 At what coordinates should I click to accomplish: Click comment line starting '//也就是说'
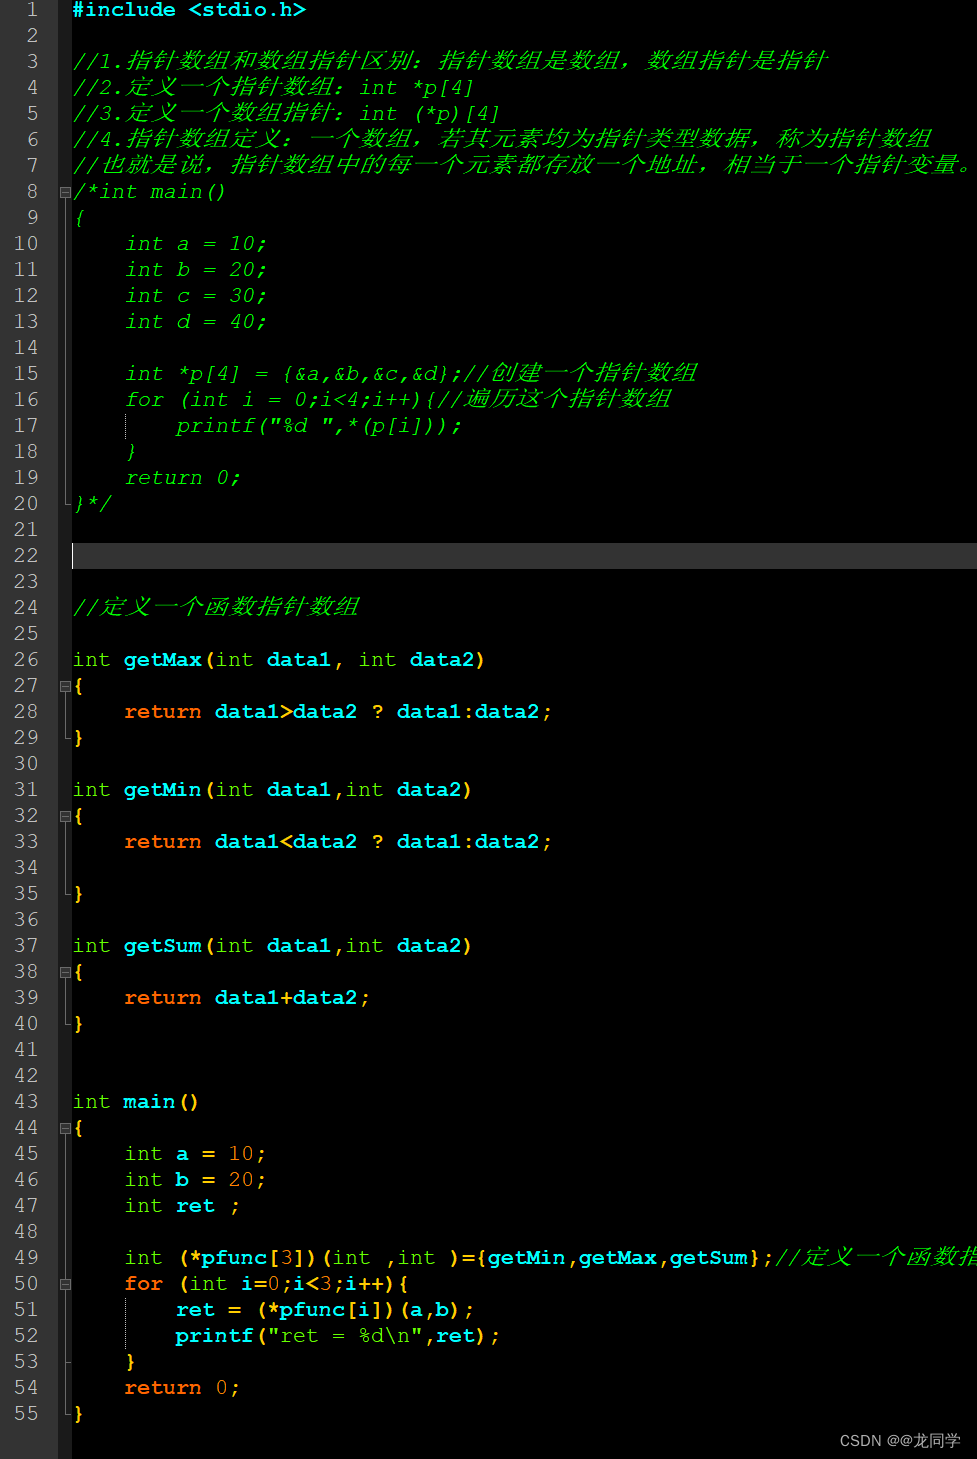coord(522,166)
